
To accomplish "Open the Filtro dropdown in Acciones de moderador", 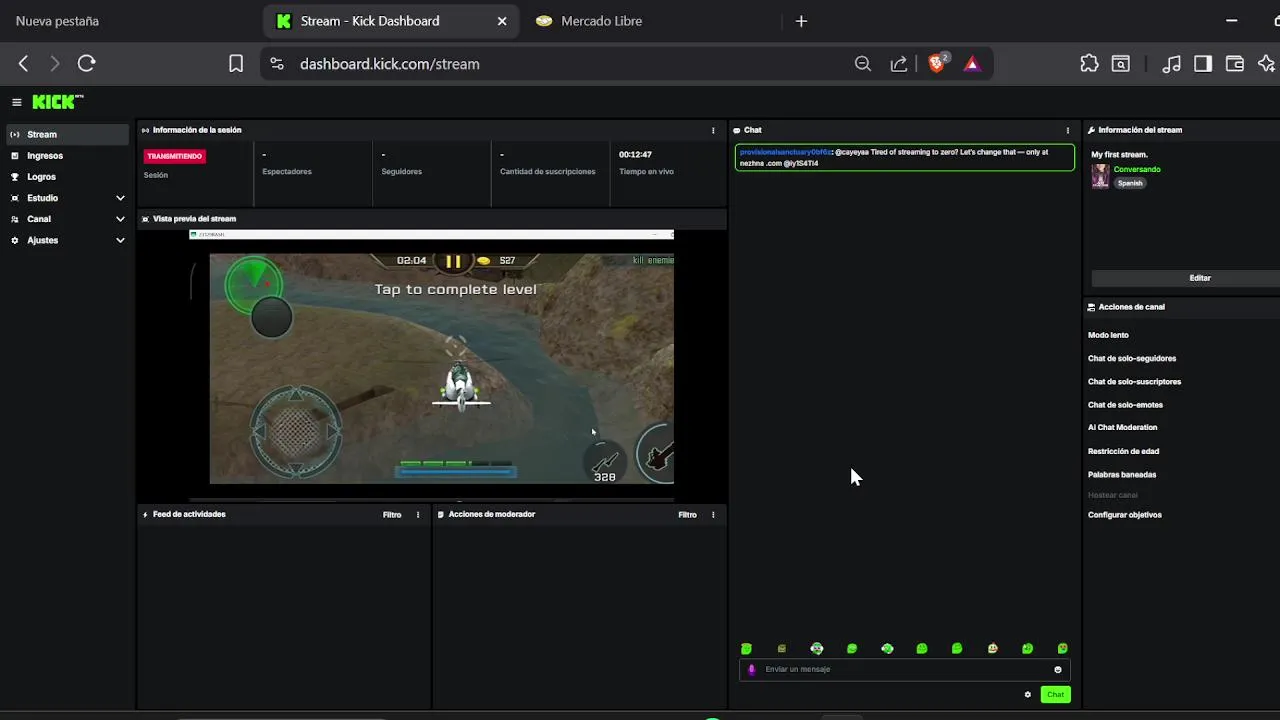I will [x=687, y=515].
